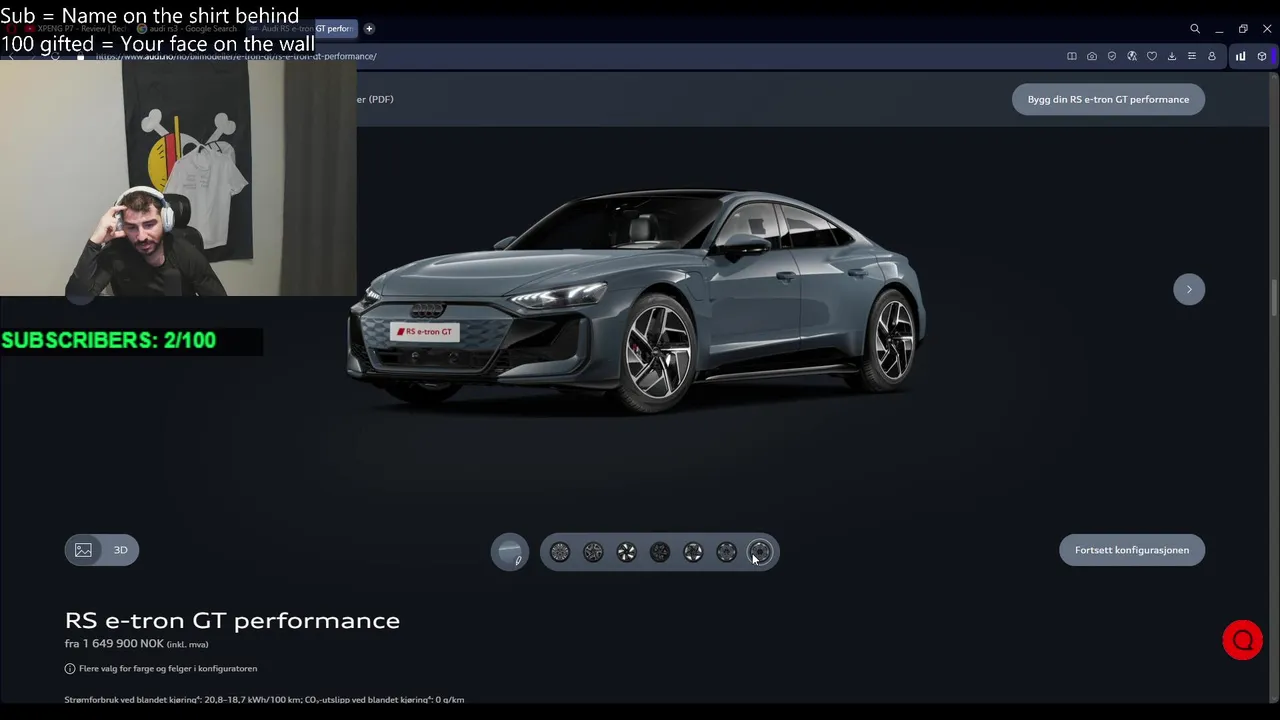Click the bar-chart sidebar icon
This screenshot has height=720, width=1280.
pyautogui.click(x=1241, y=56)
